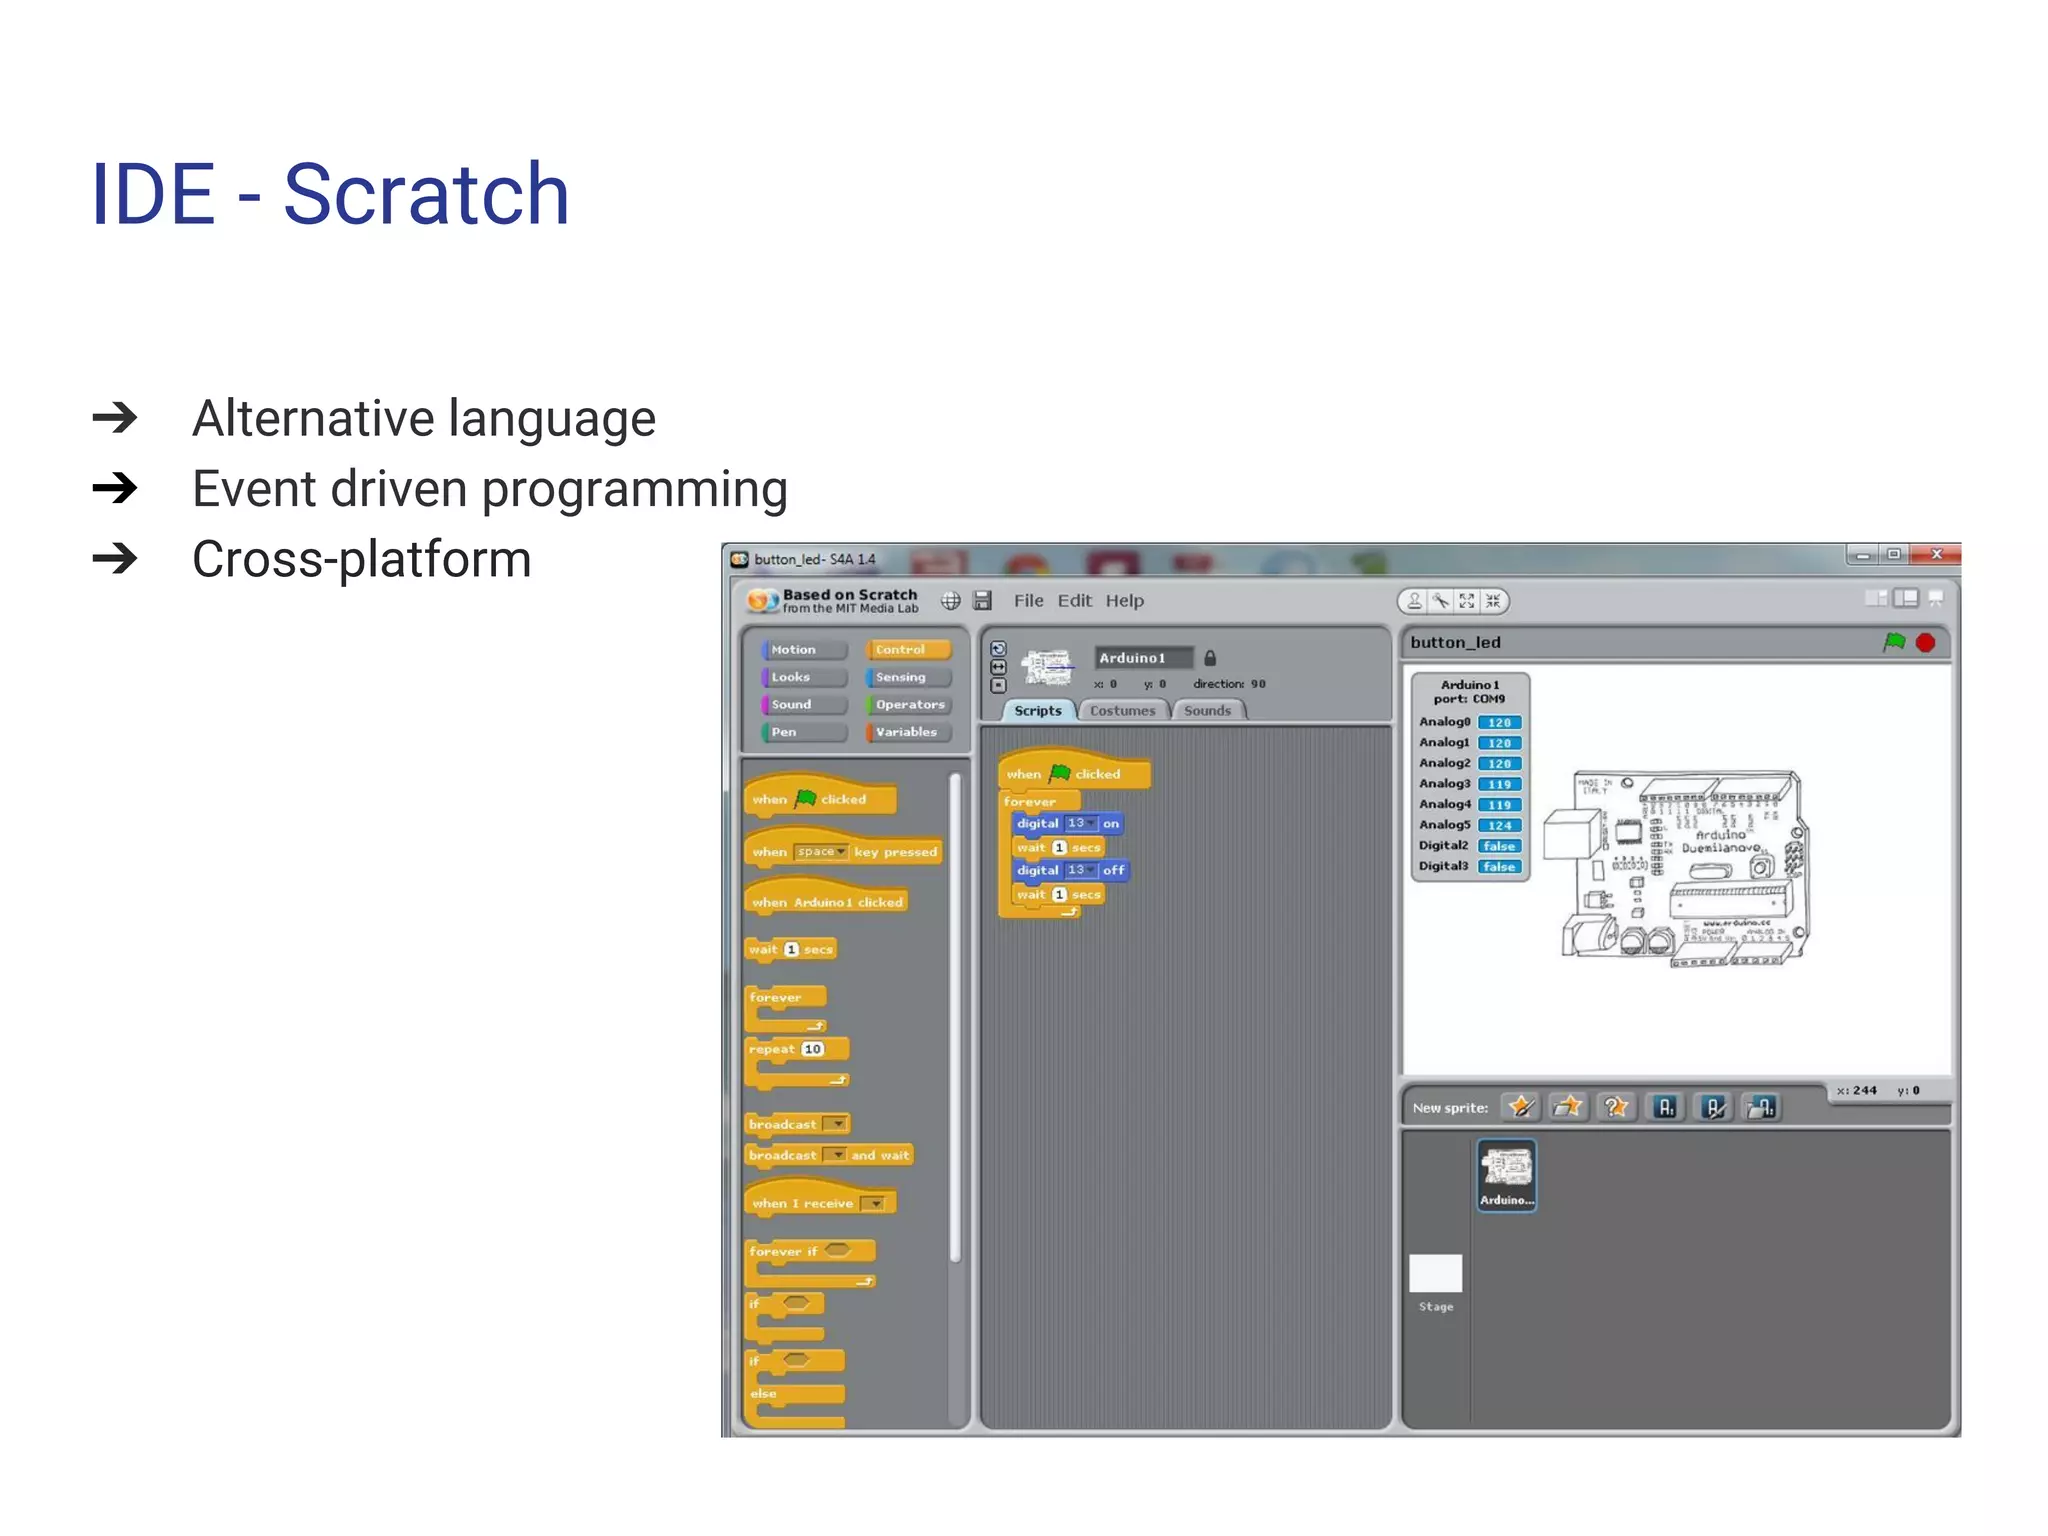Select the shrink sprite tool
The image size is (2048, 1536).
[x=1493, y=601]
